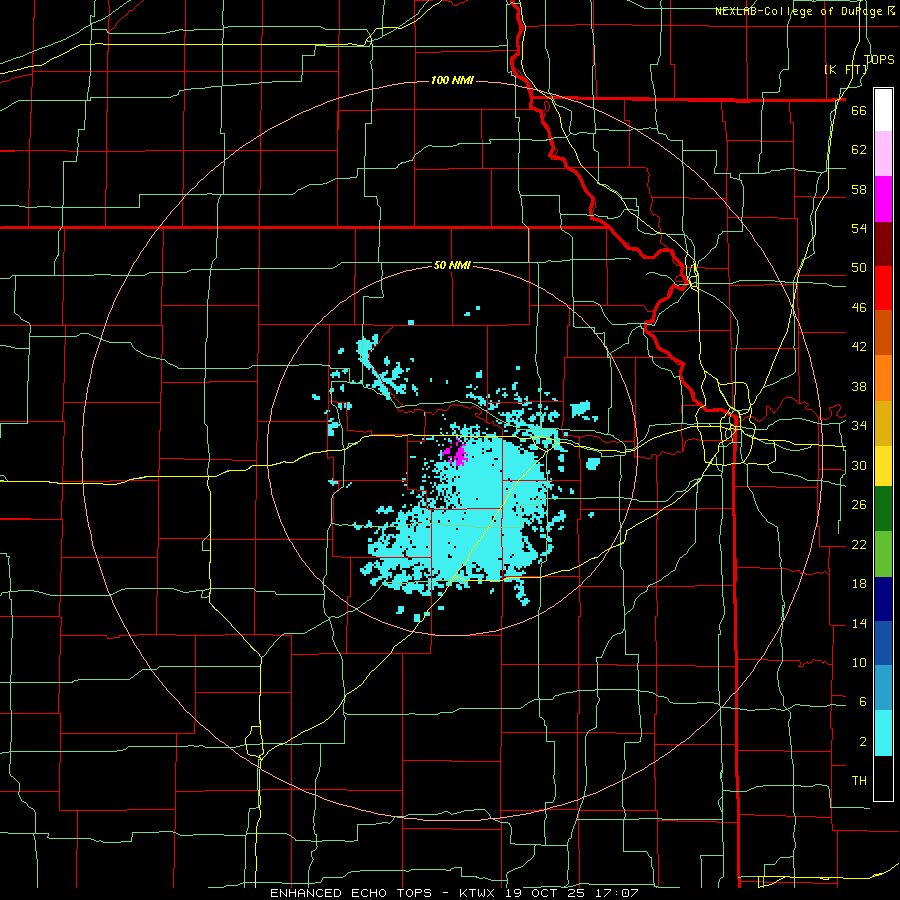Click the gold legend swatch

pos(883,422)
